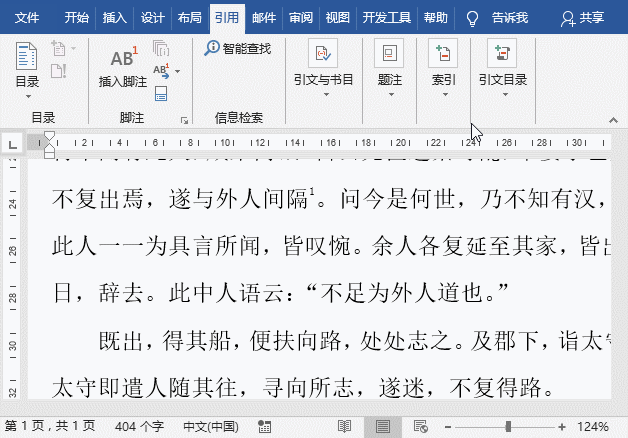The image size is (628, 438).
Task: Click the 124% zoom level
Action: (x=593, y=427)
